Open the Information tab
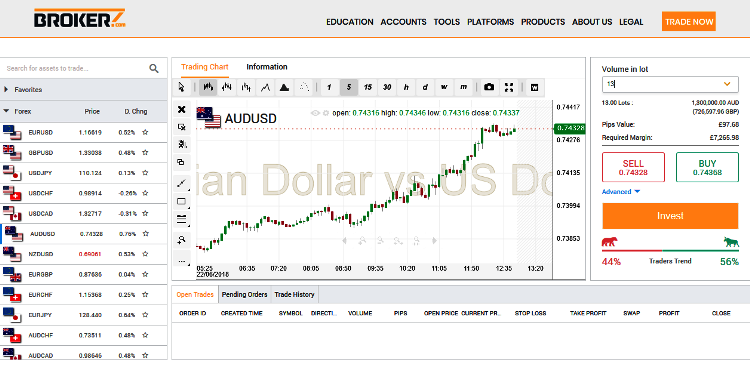The height and width of the screenshot is (373, 750). click(267, 67)
